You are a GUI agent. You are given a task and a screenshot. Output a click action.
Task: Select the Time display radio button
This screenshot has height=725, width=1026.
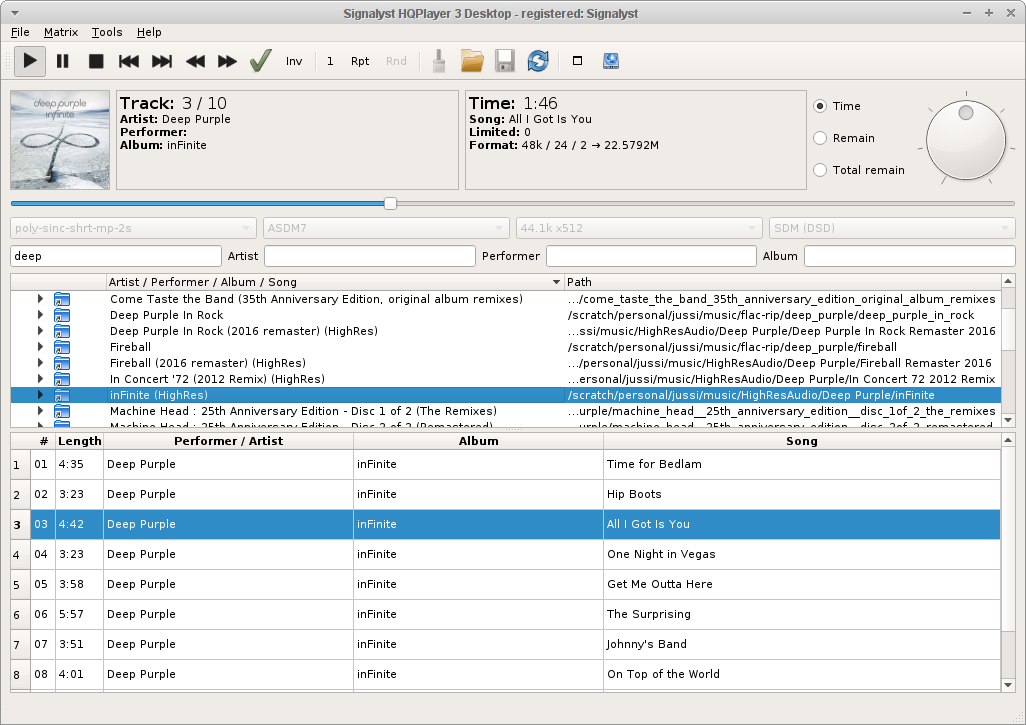click(820, 106)
